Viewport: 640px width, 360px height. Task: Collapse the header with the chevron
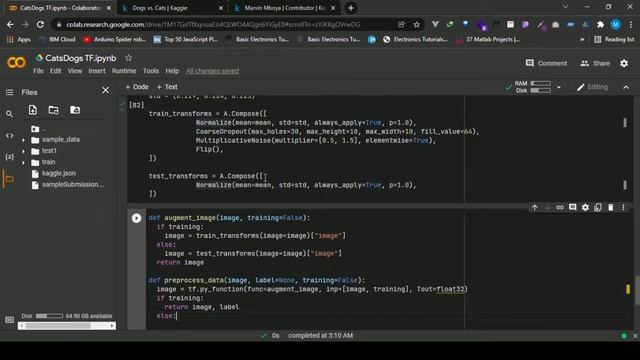[626, 87]
